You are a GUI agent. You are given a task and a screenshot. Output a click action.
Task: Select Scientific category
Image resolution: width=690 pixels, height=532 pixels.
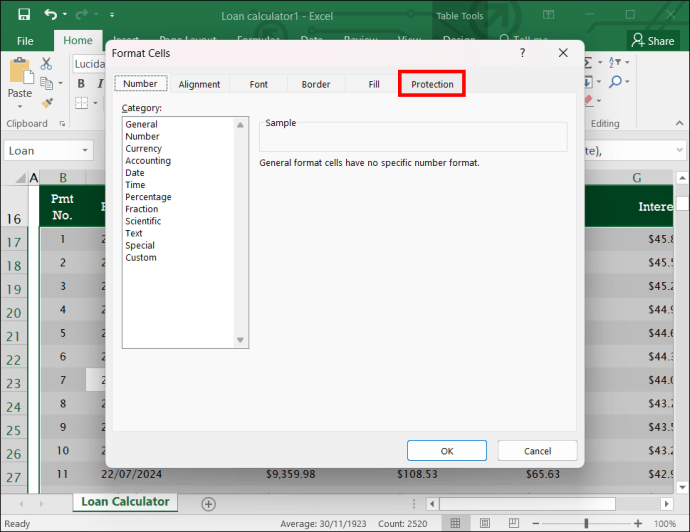143,221
